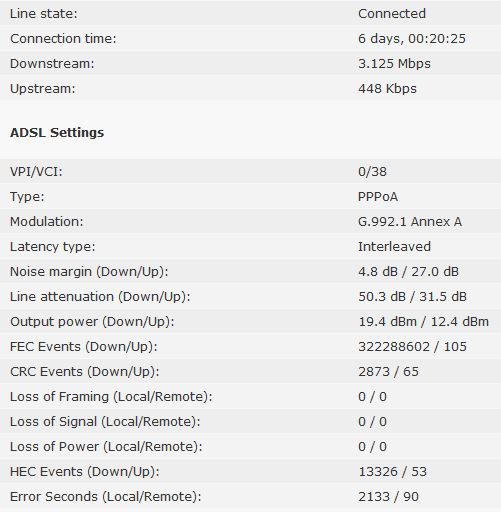Click the Line attenuation values
Image resolution: width=501 pixels, height=512 pixels.
click(x=412, y=297)
